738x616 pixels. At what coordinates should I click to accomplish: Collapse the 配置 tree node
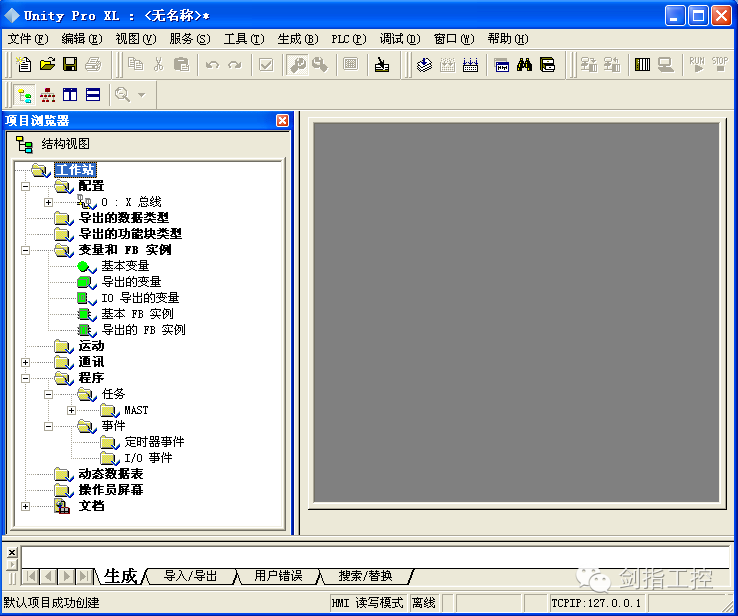point(25,186)
